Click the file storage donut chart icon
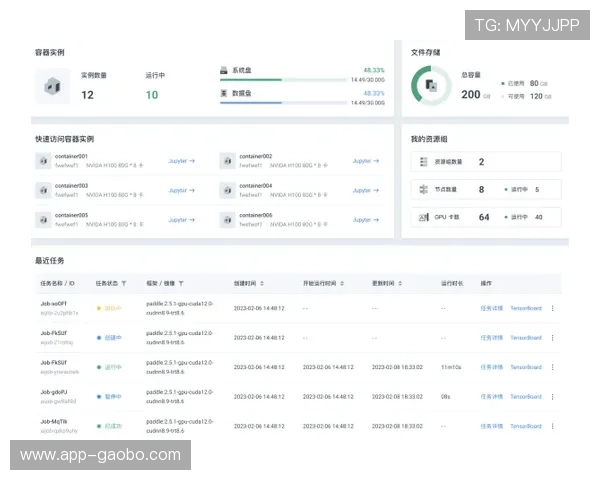This screenshot has width=600, height=480. [x=429, y=86]
